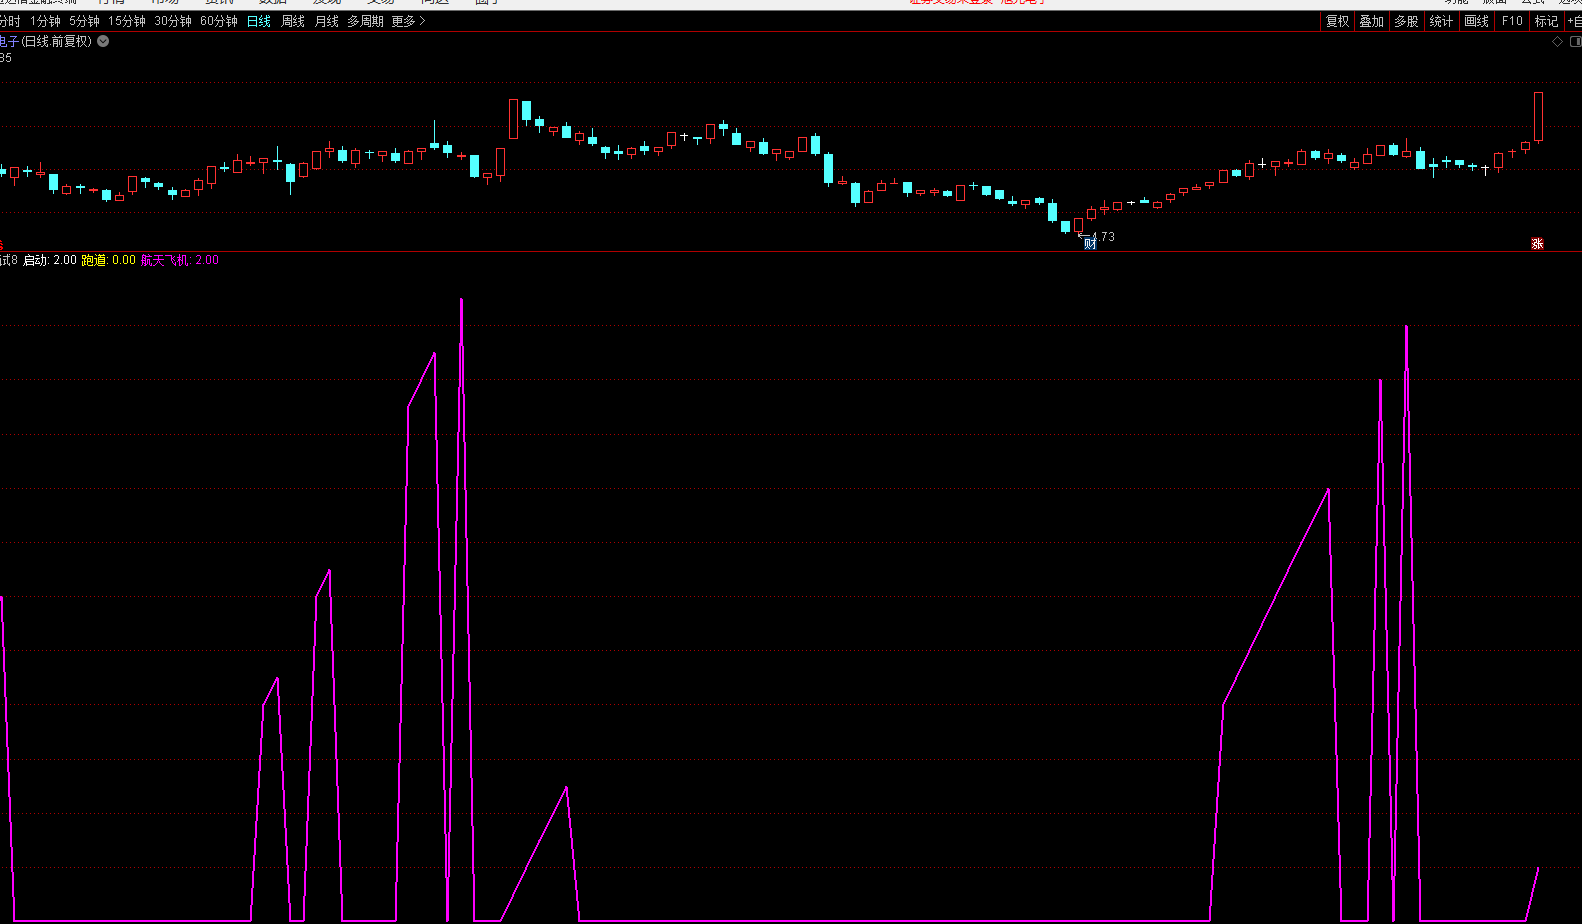Click the red 涨 marker icon
1582x924 pixels.
1537,243
